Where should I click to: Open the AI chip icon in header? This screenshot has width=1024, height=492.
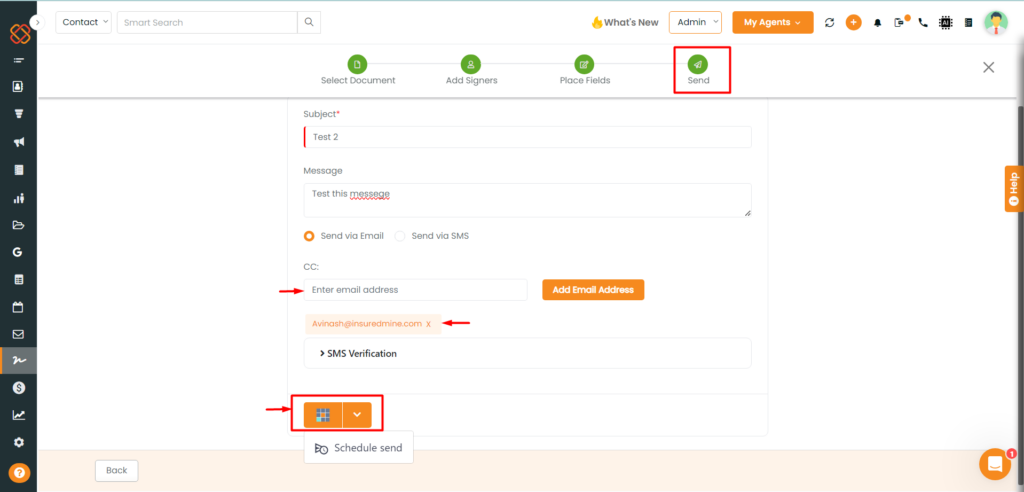[x=945, y=22]
